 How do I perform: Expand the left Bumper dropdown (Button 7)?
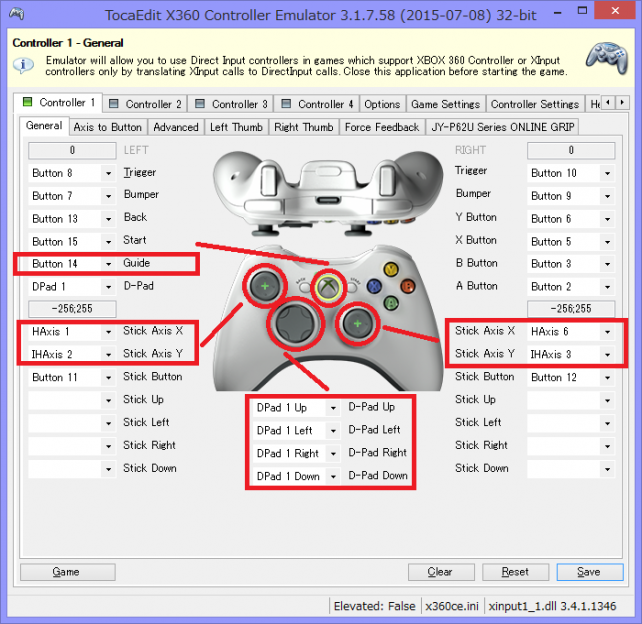pos(109,196)
